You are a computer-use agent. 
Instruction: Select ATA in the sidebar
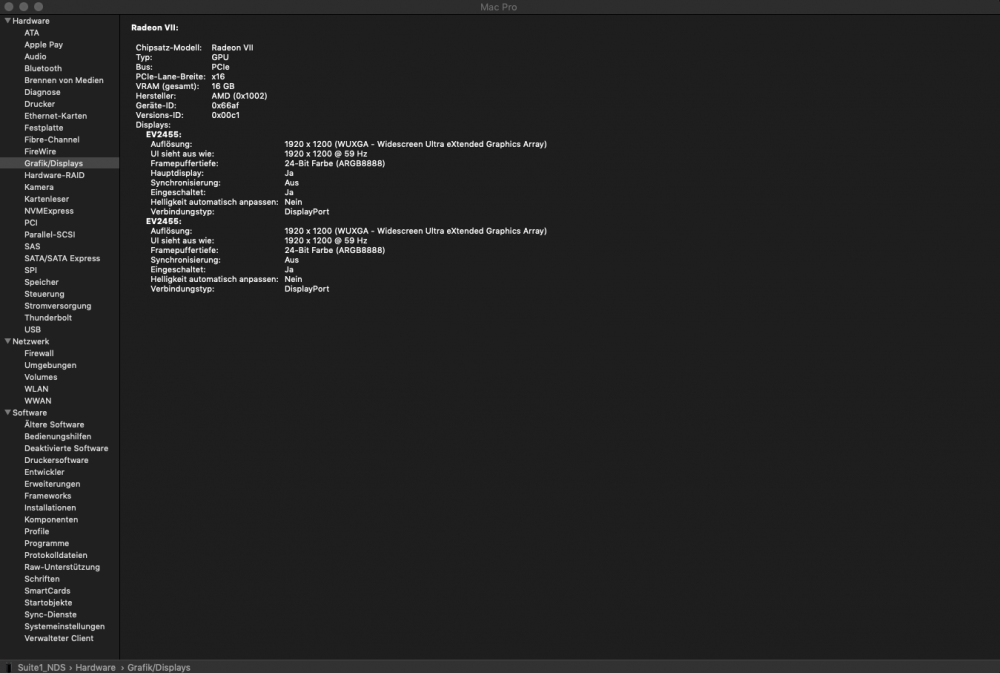[x=31, y=33]
